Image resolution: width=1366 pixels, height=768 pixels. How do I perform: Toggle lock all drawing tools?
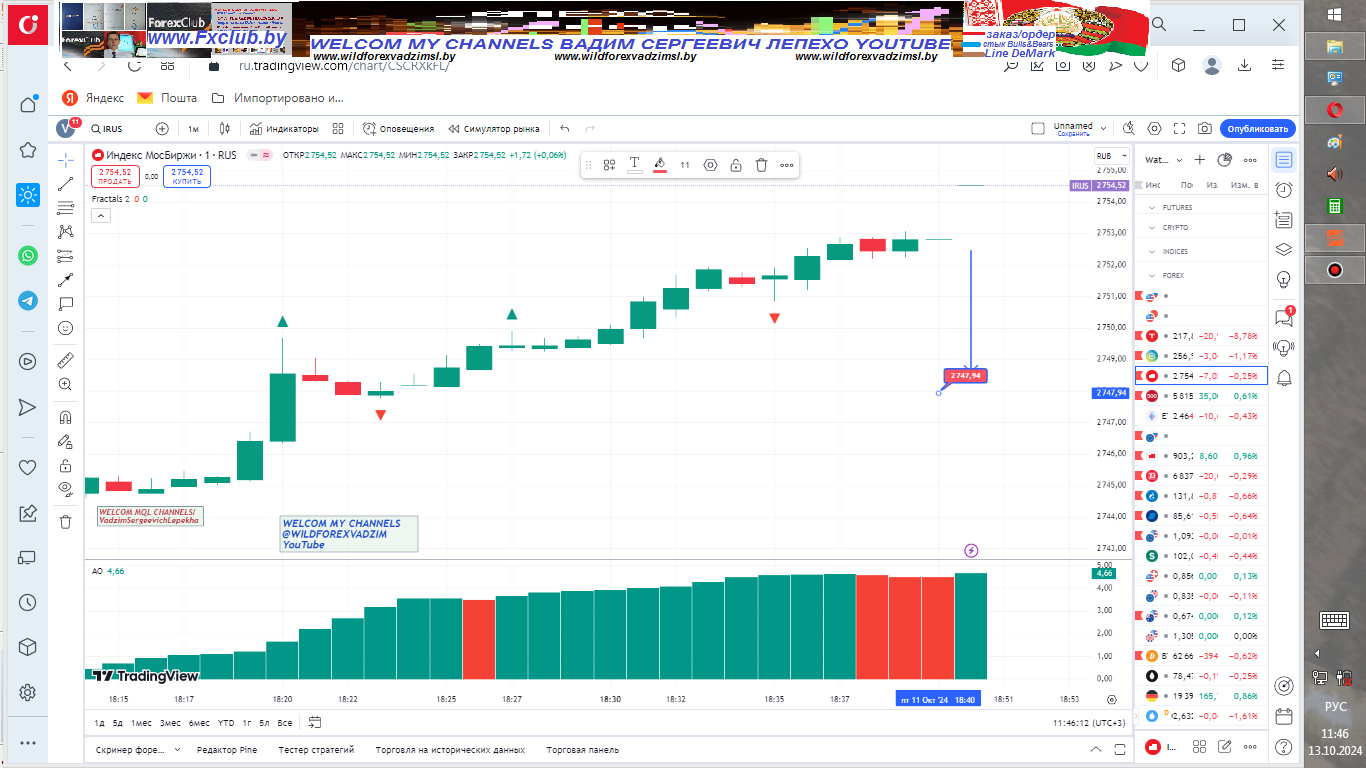[66, 465]
